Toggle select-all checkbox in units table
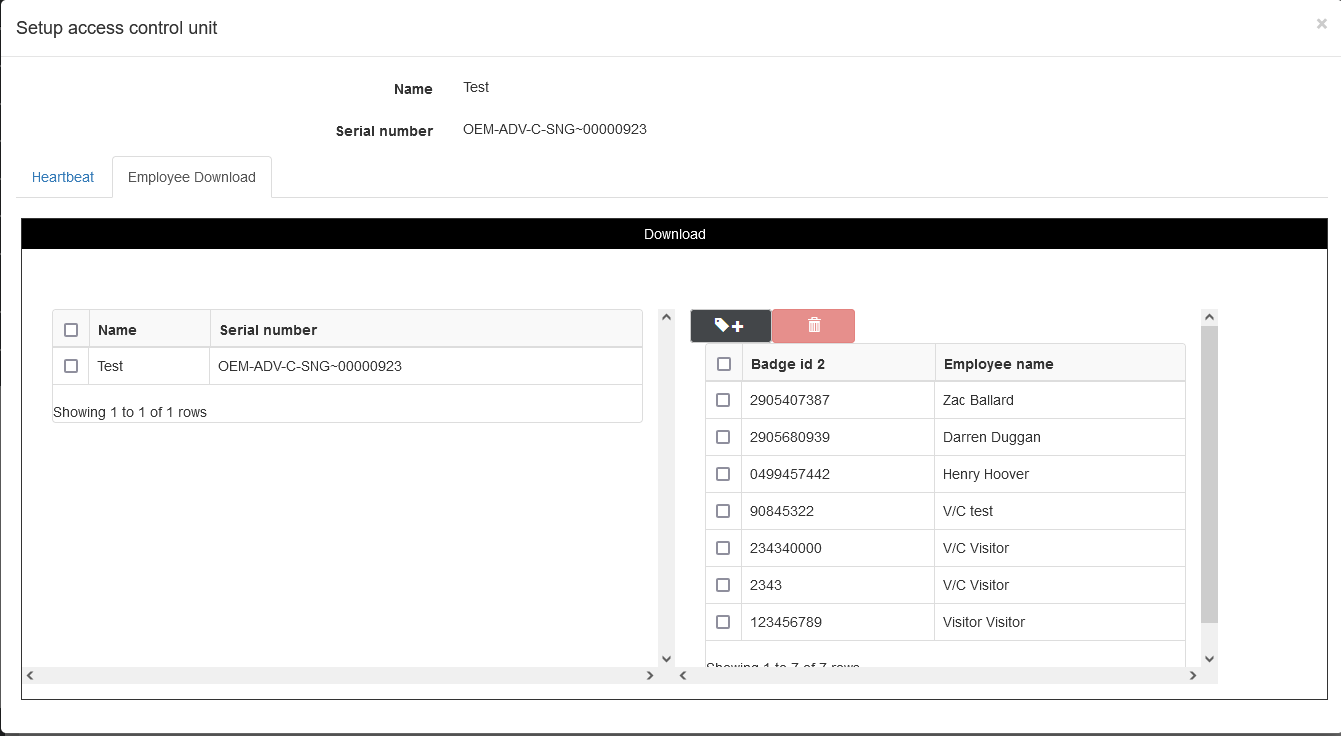The image size is (1341, 736). [71, 330]
